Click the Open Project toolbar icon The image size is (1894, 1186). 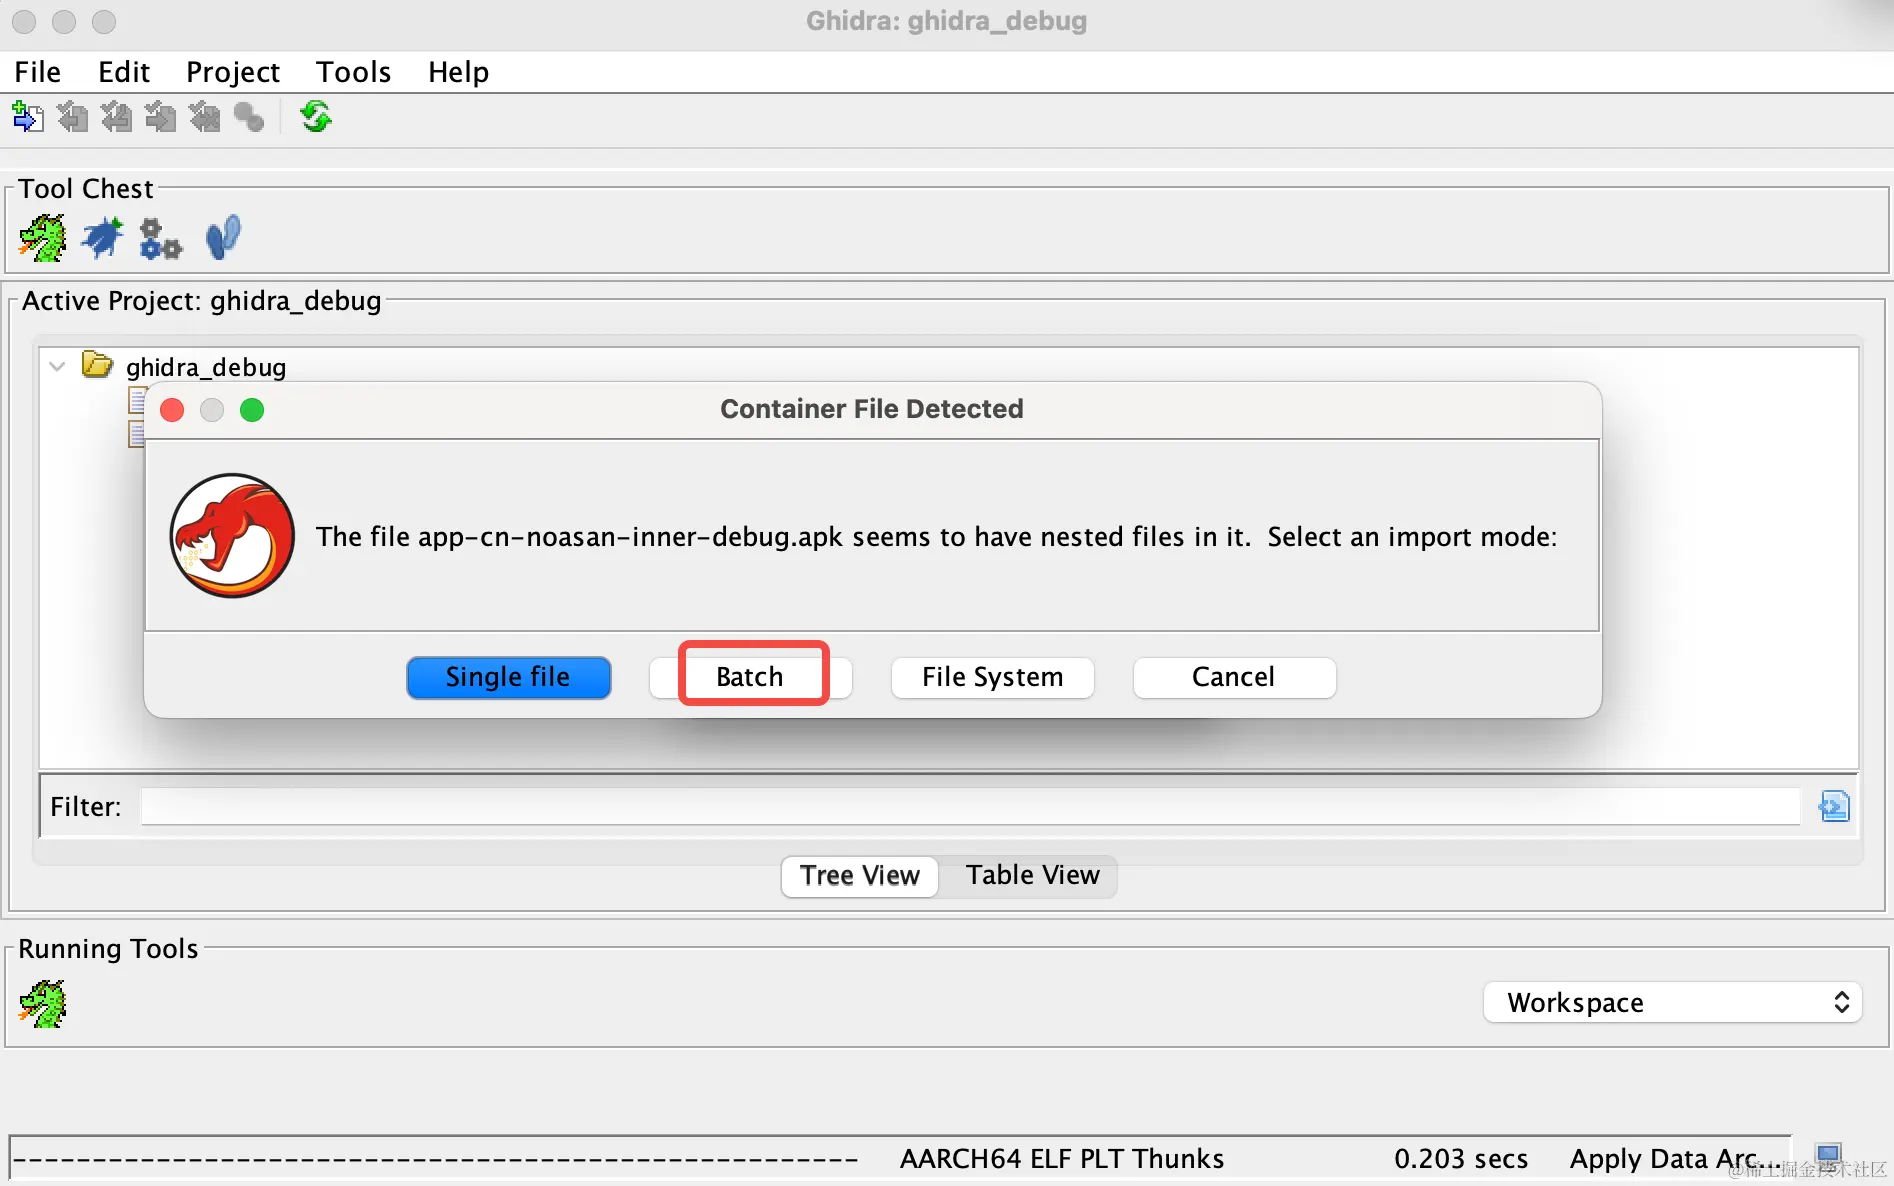(72, 117)
